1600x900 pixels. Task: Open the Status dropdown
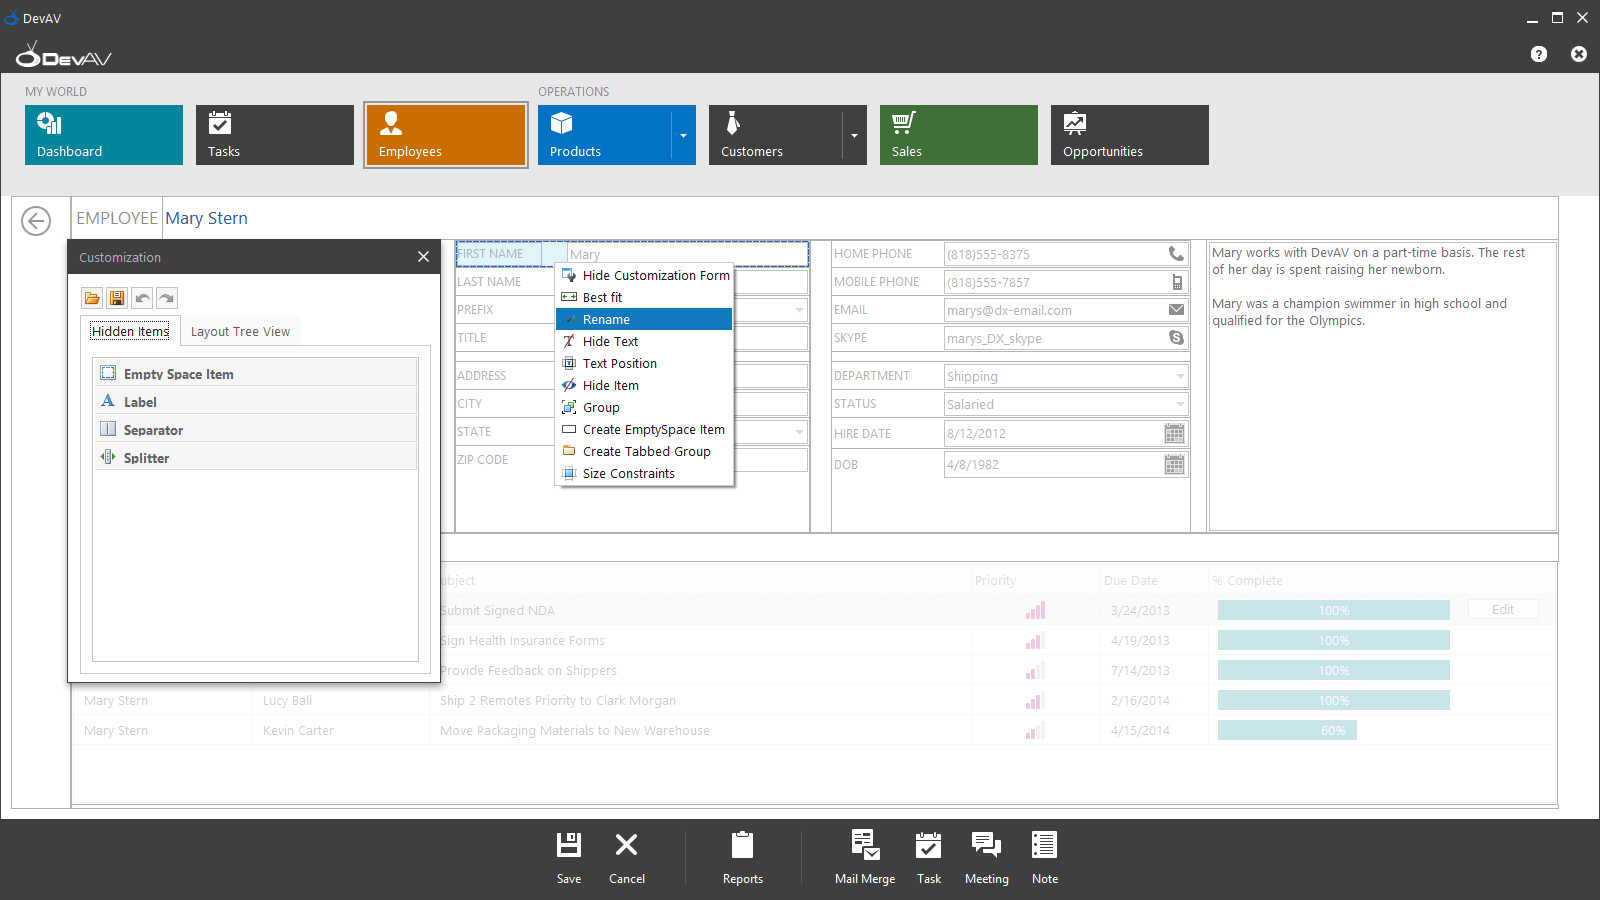pos(1180,404)
